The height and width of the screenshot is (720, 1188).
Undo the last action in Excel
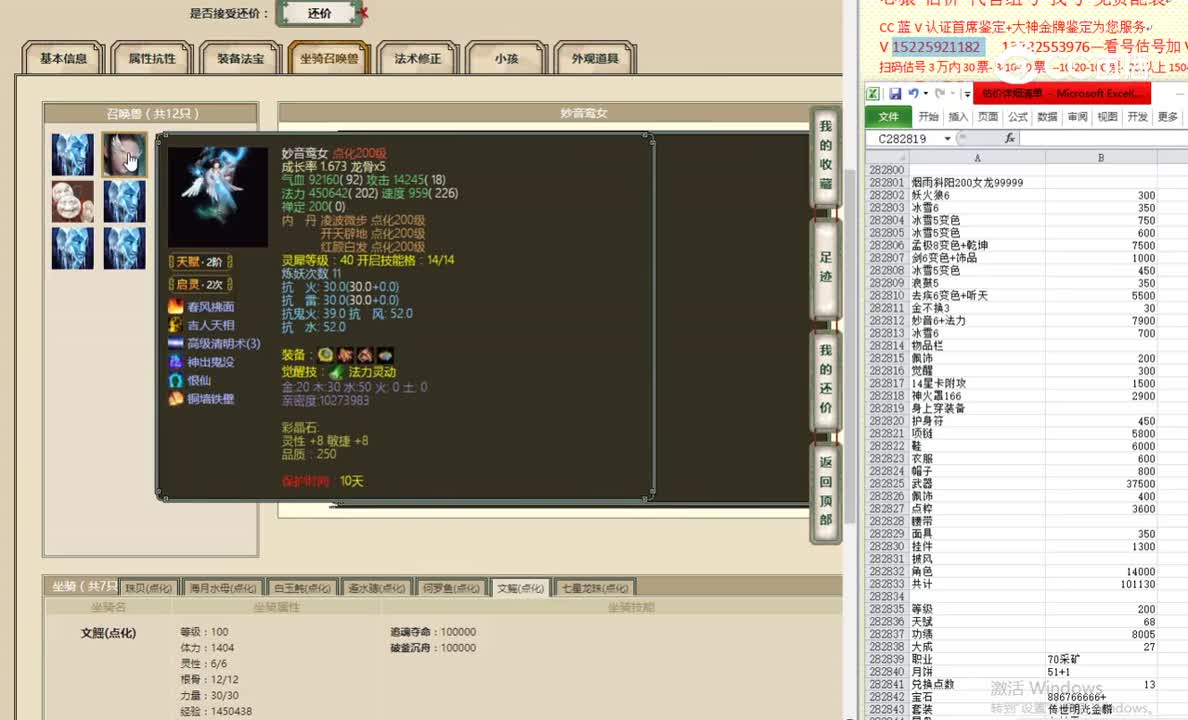(914, 93)
